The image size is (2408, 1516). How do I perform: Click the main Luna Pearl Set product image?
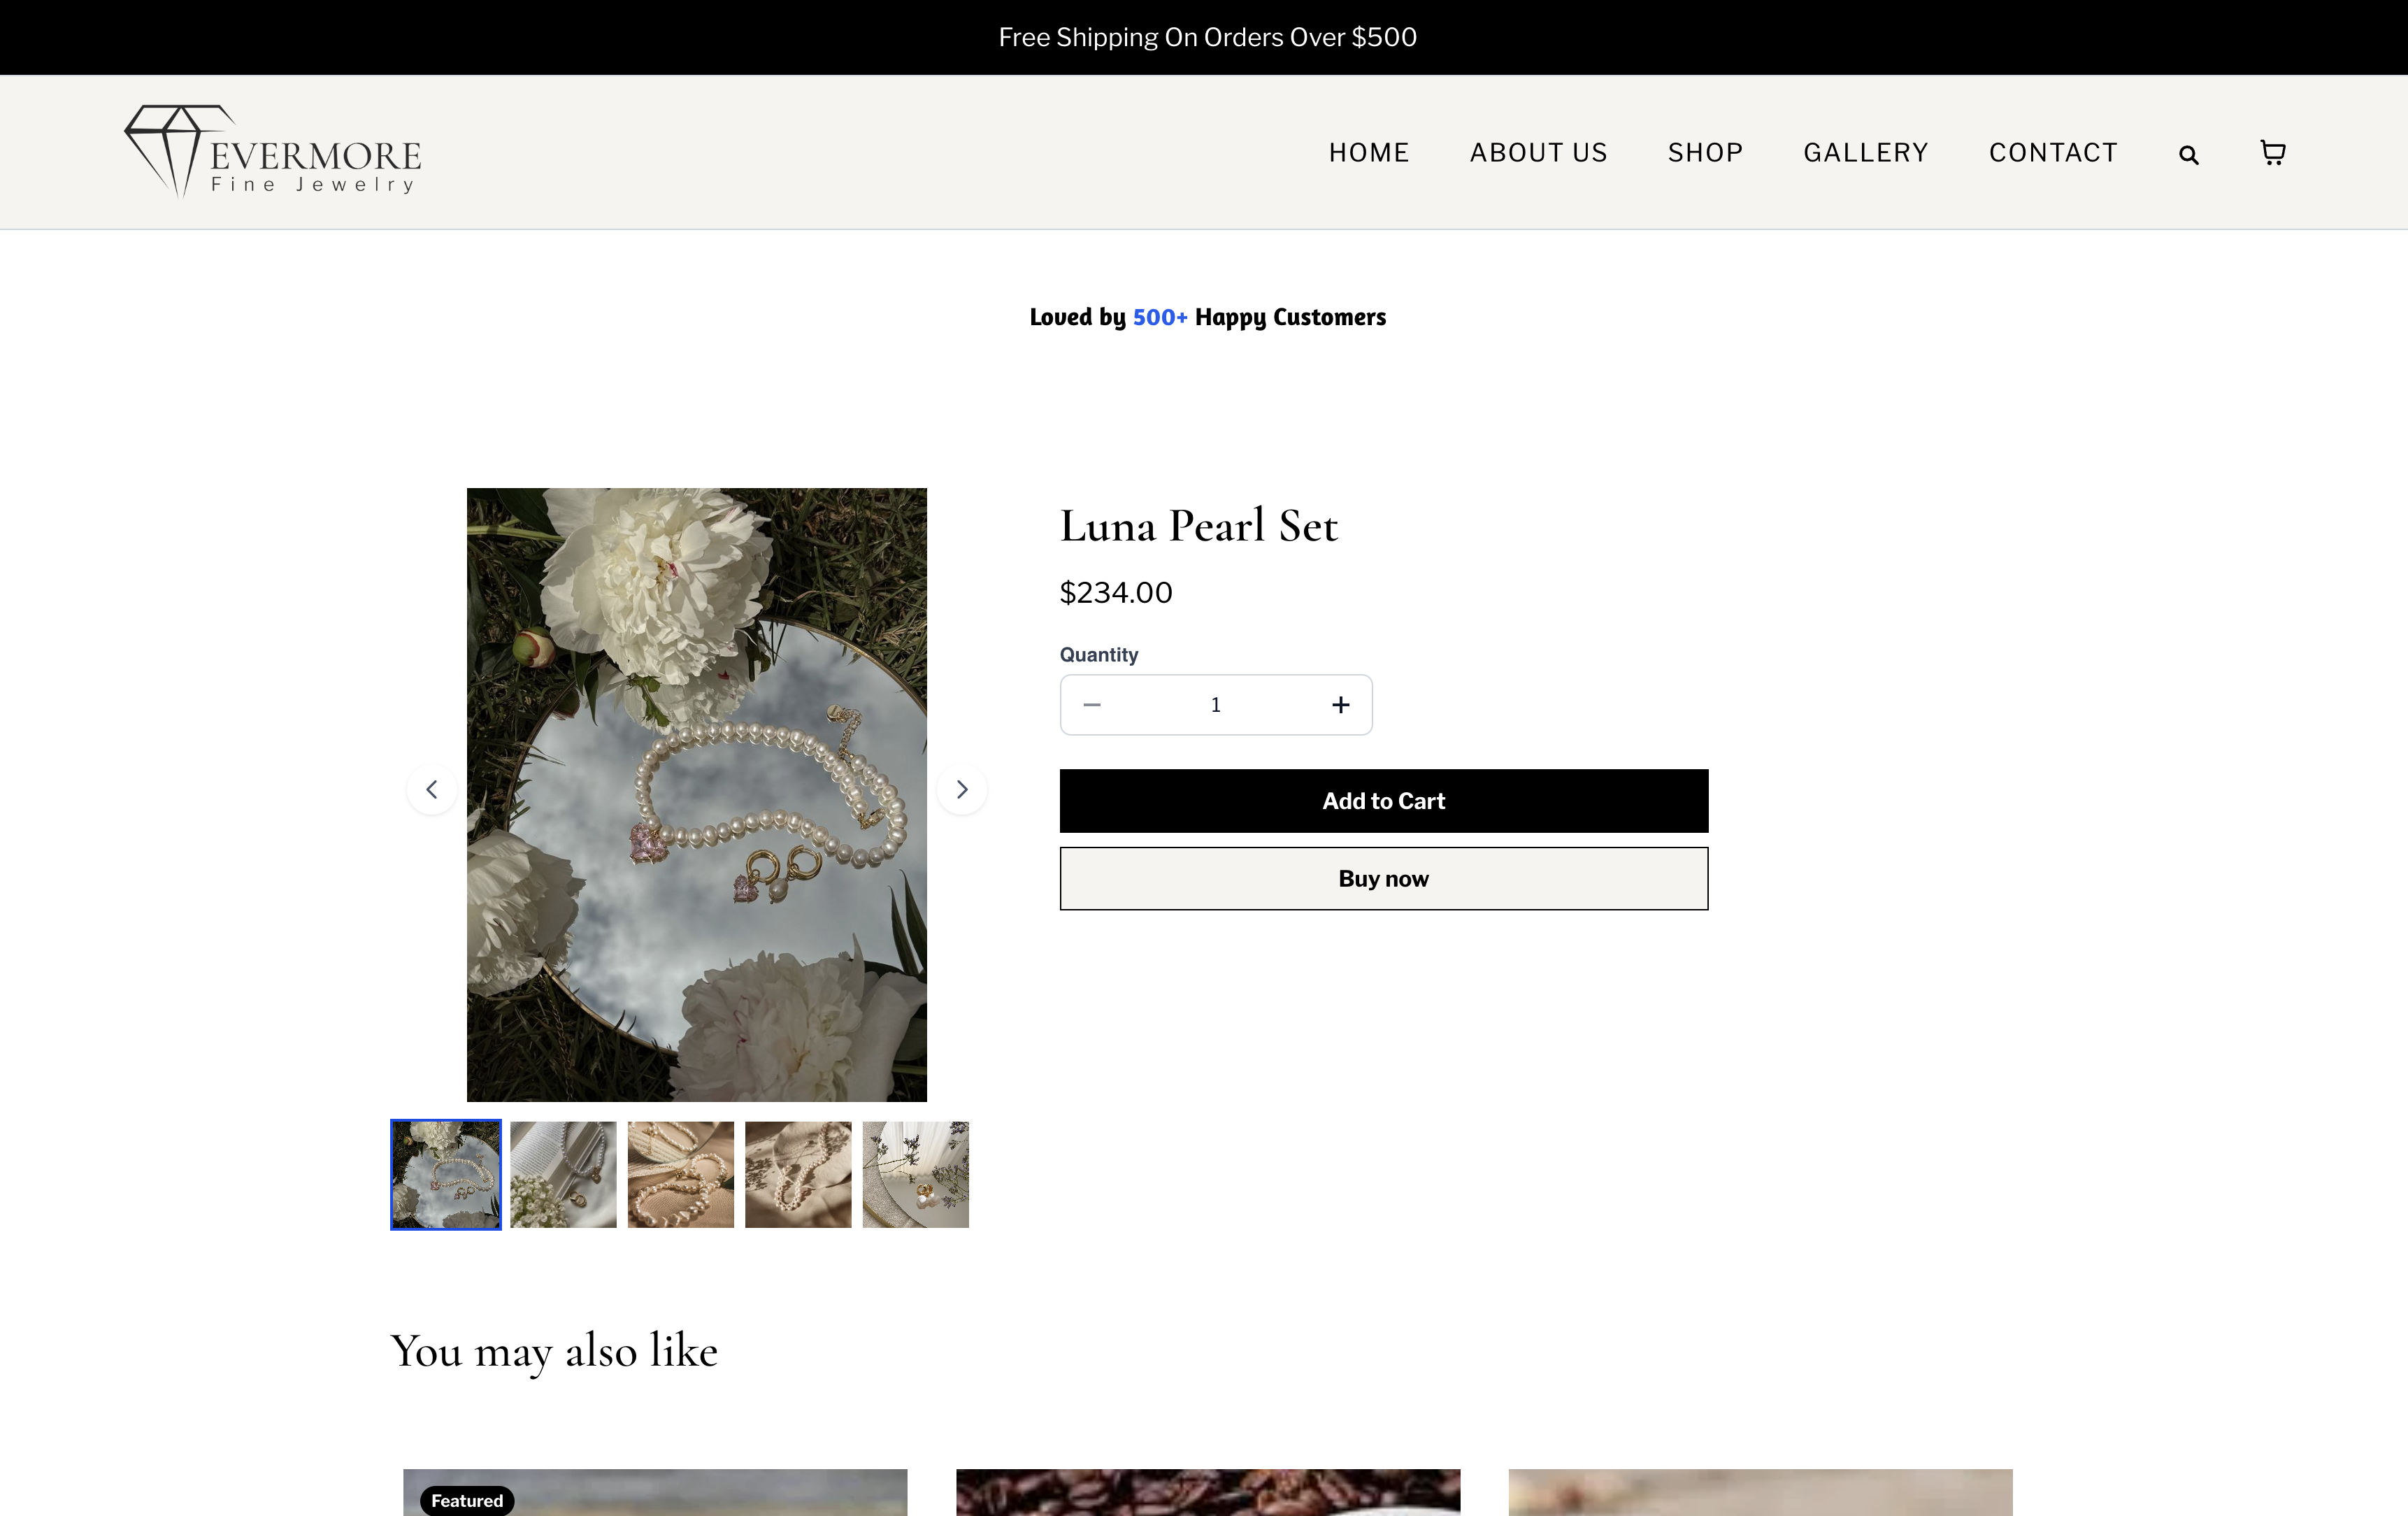(697, 795)
